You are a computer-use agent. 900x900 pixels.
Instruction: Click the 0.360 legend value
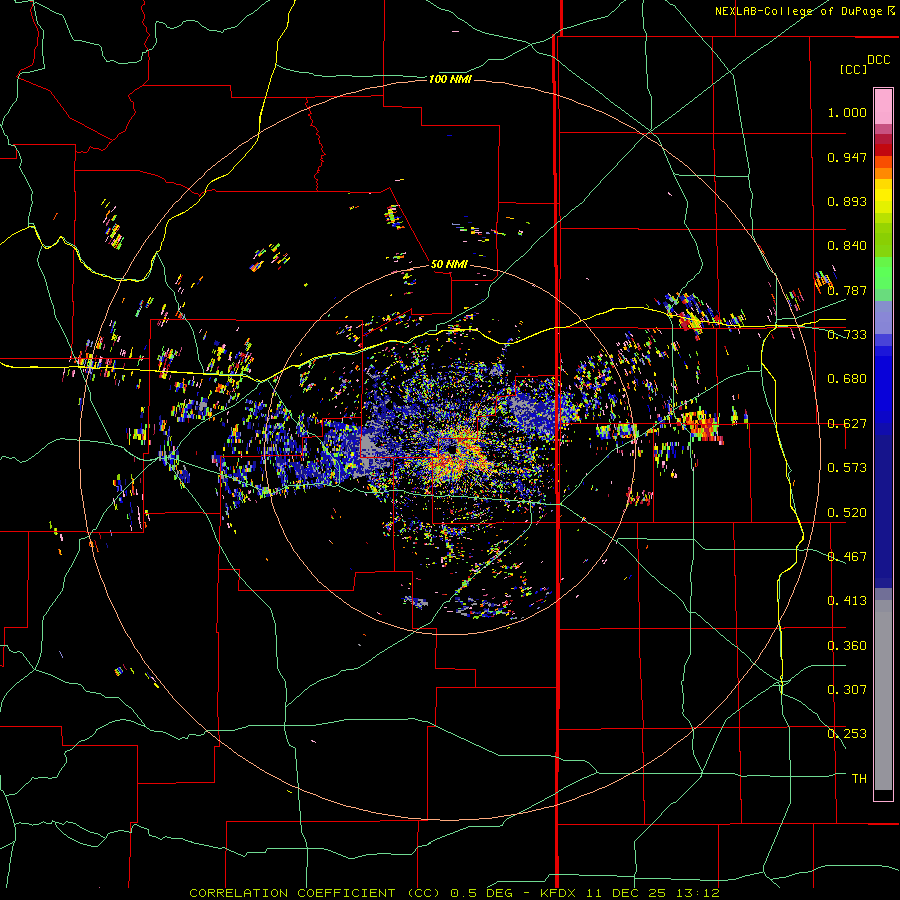point(847,646)
